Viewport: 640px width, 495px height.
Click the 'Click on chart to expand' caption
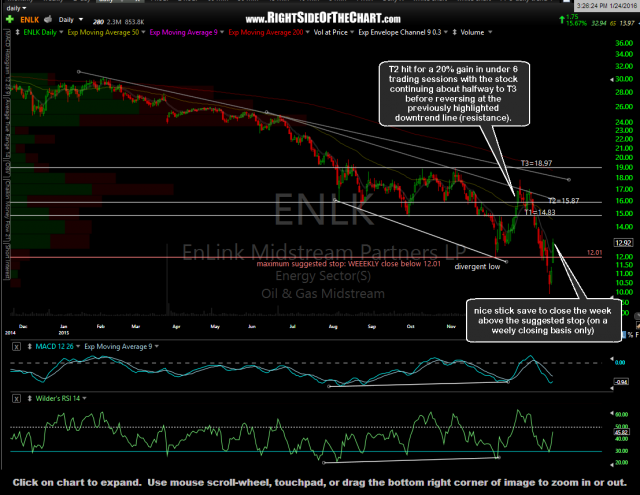click(319, 482)
